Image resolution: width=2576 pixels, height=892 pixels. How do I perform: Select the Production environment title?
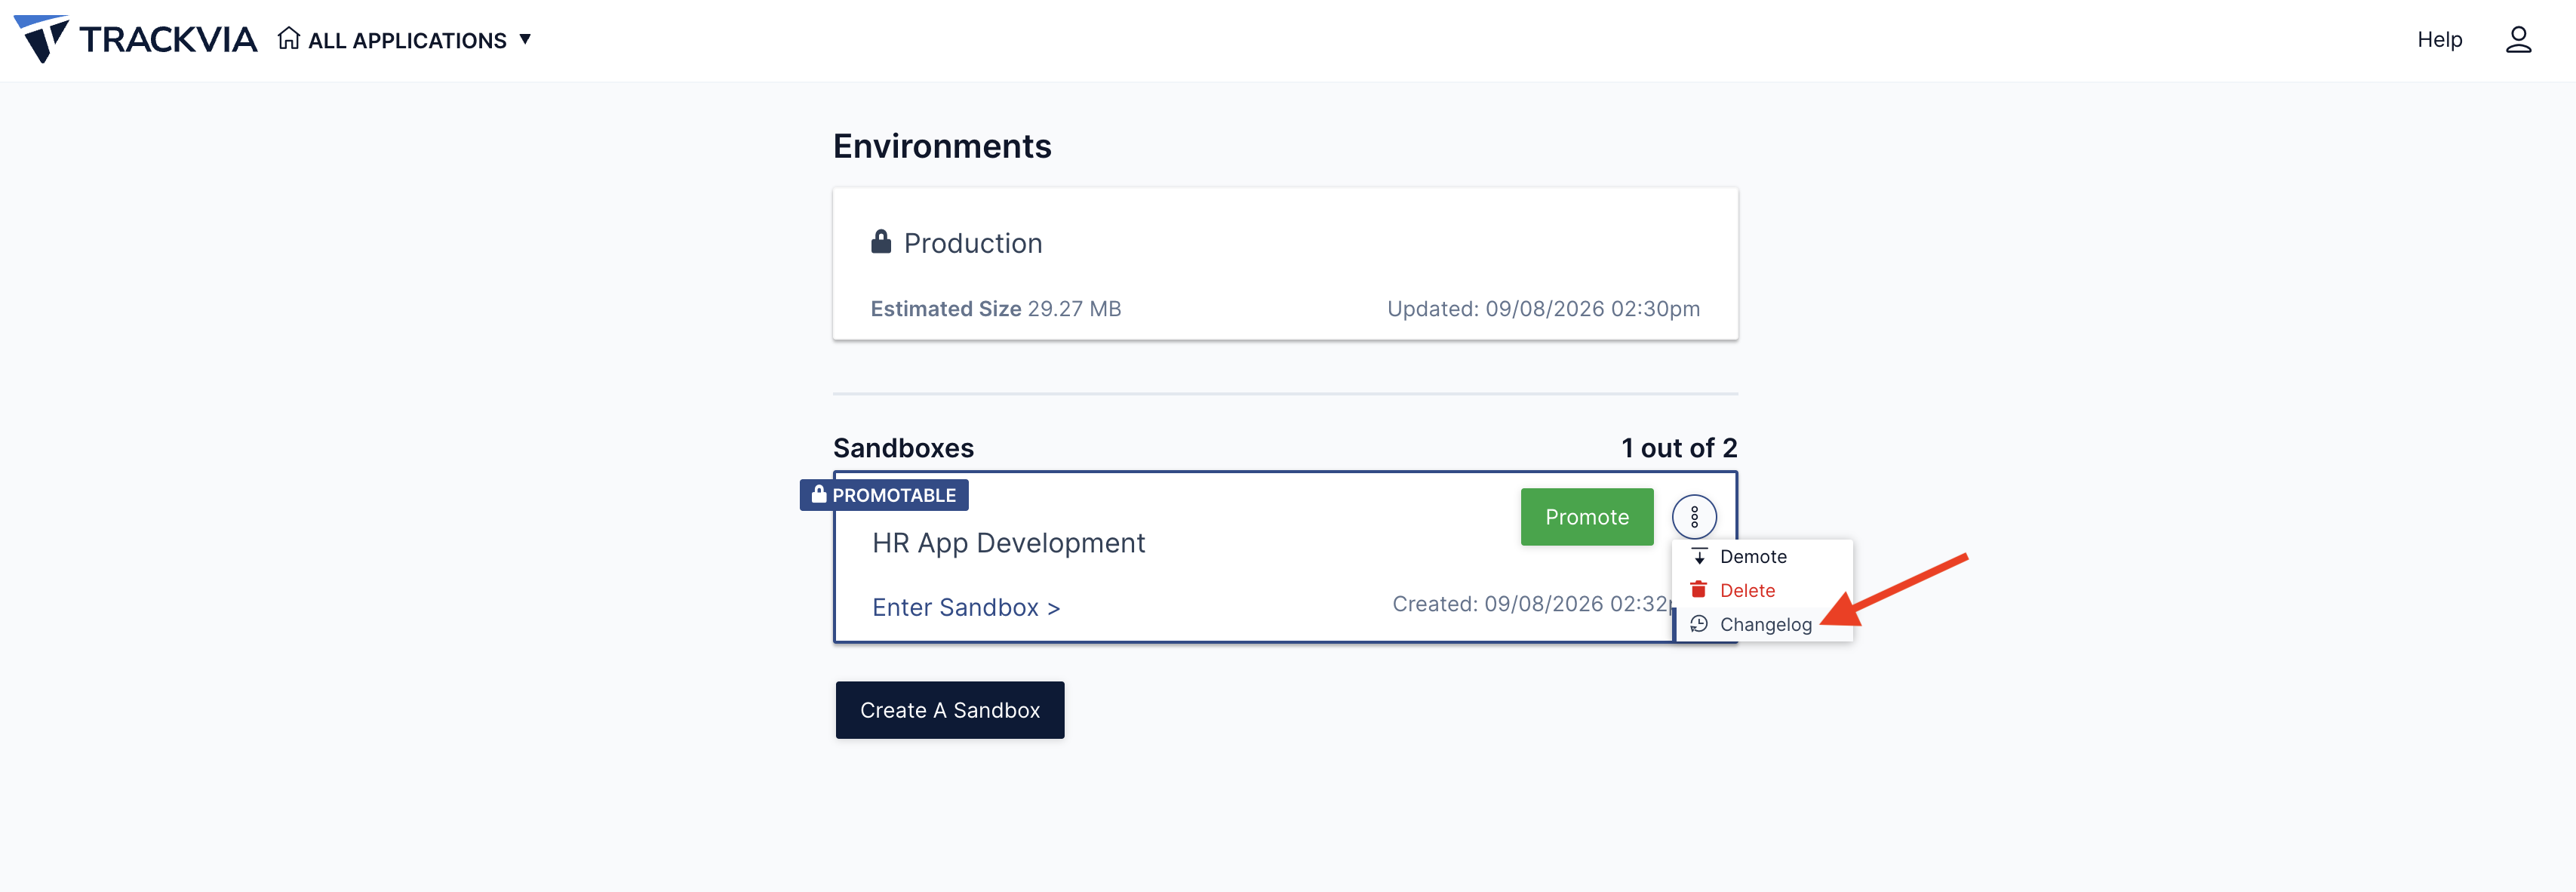pos(973,243)
